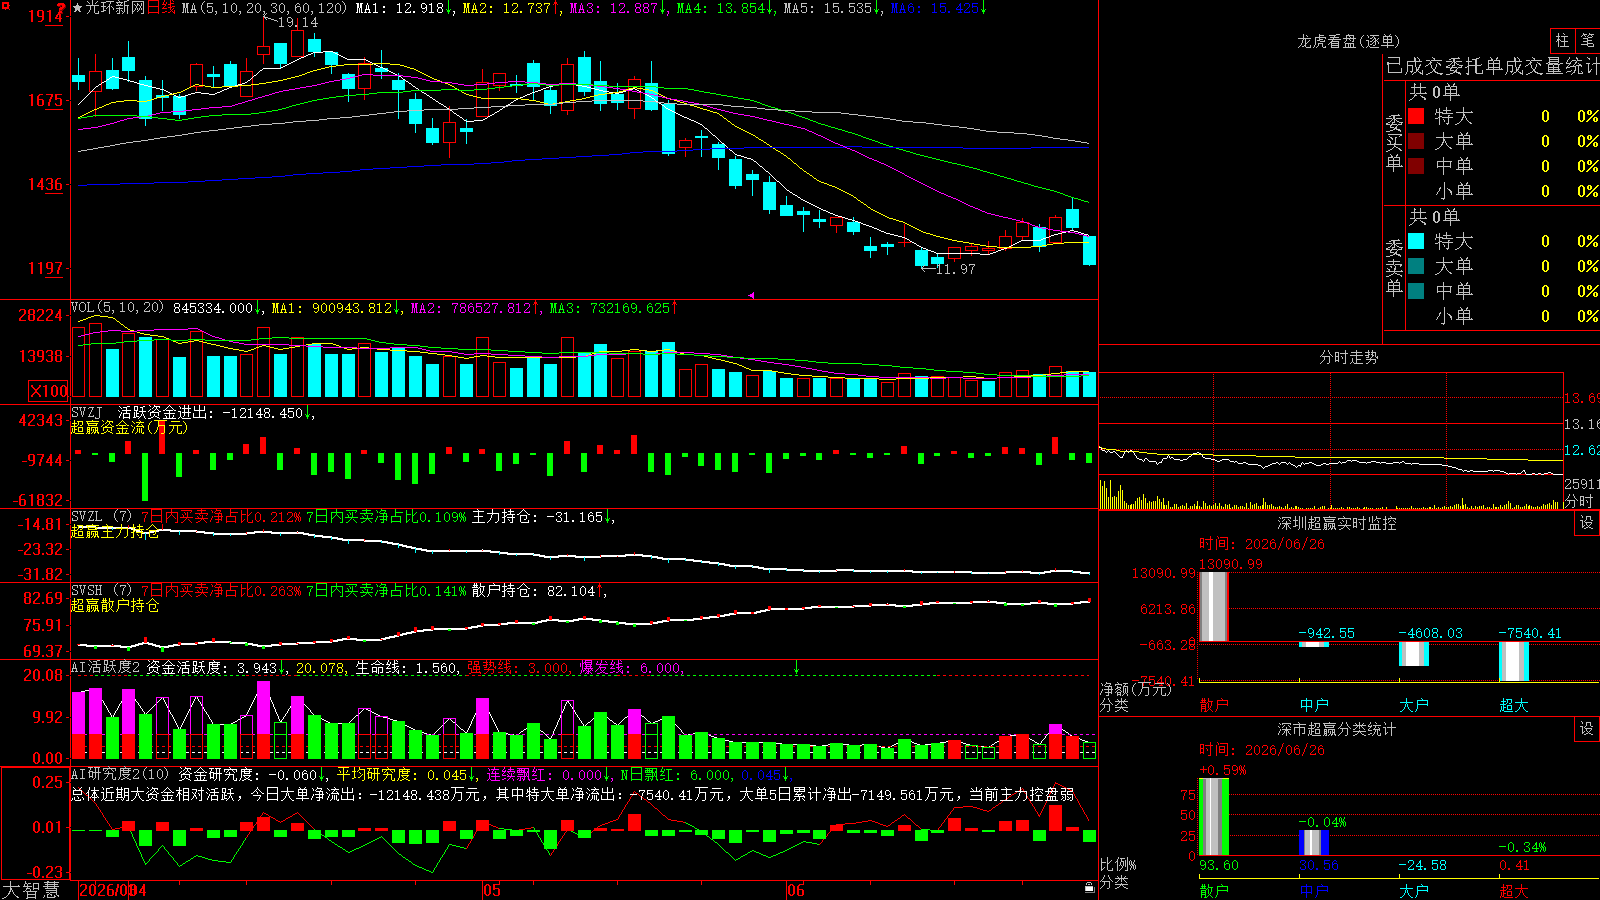The image size is (1600, 900).
Task: Click the 已成交委托单成交量统计 header
Action: click(1492, 67)
